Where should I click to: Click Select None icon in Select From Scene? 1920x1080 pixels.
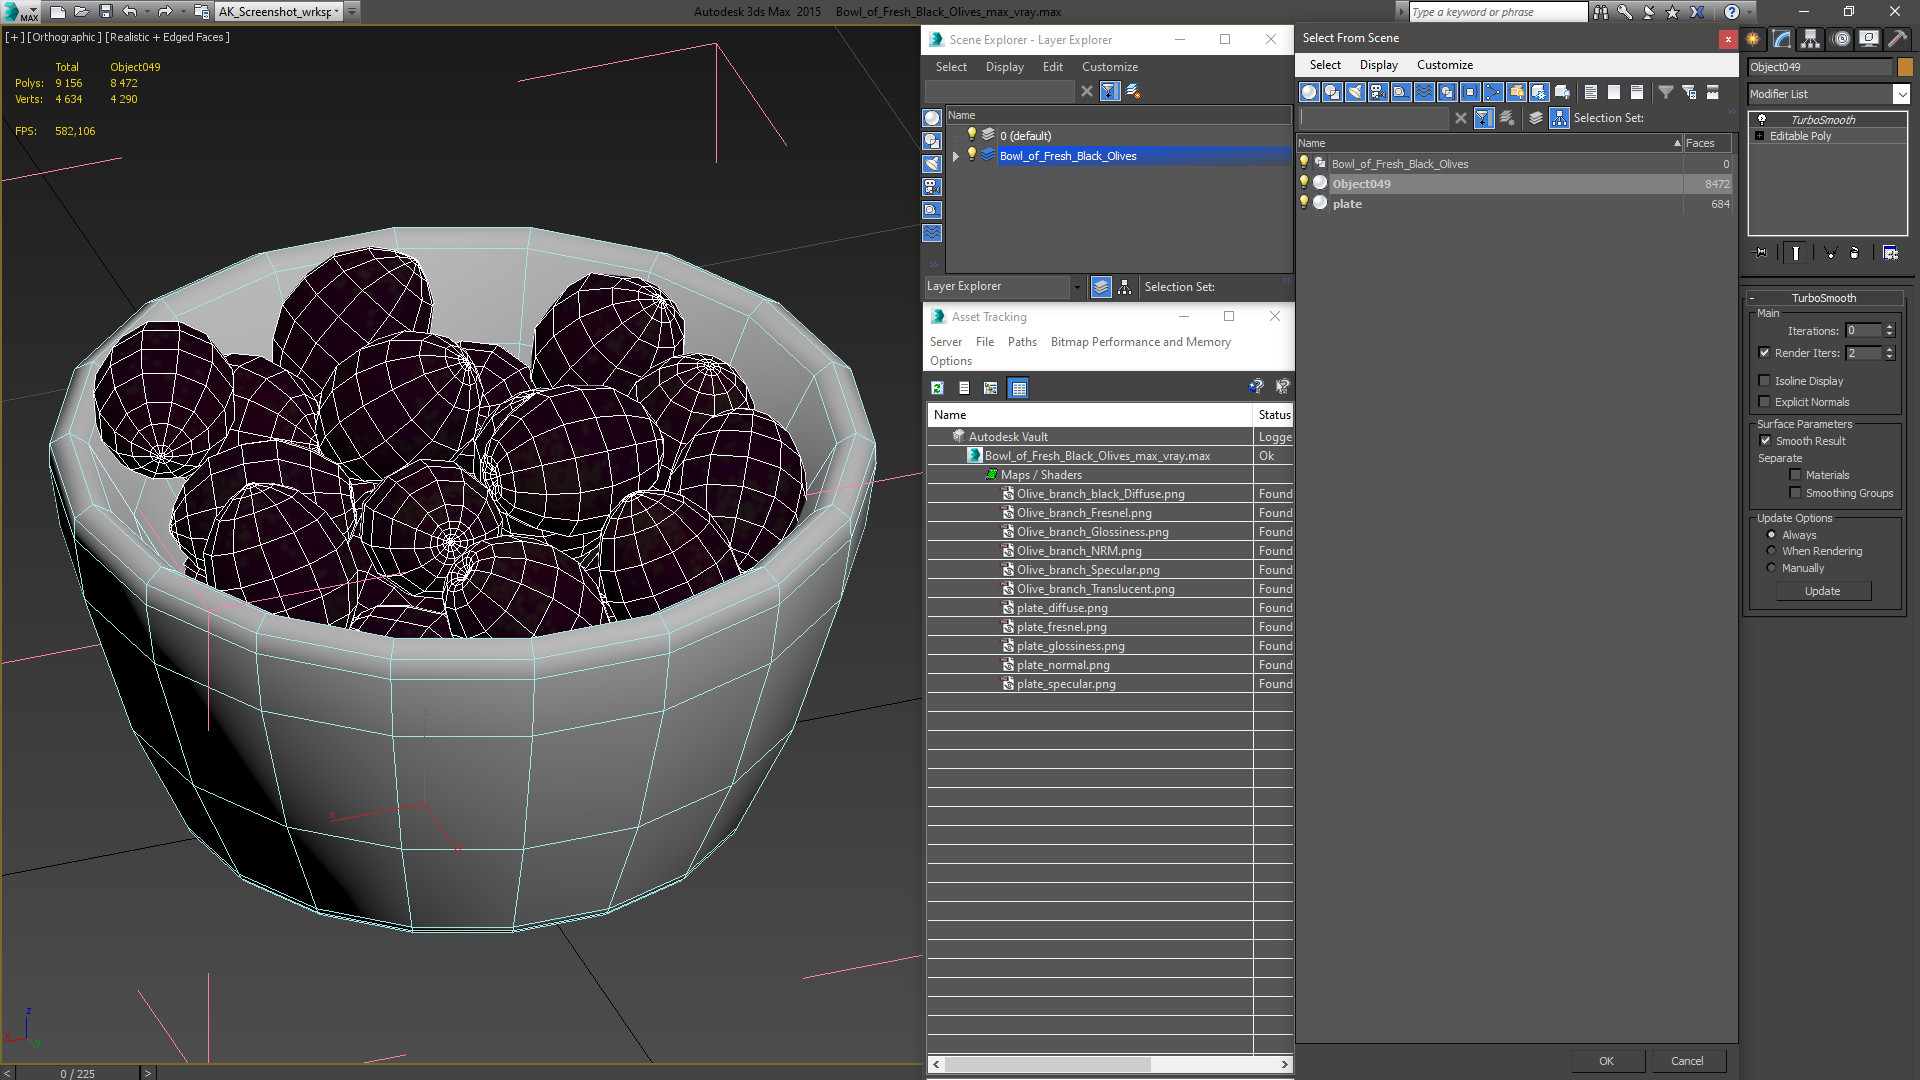point(1614,92)
